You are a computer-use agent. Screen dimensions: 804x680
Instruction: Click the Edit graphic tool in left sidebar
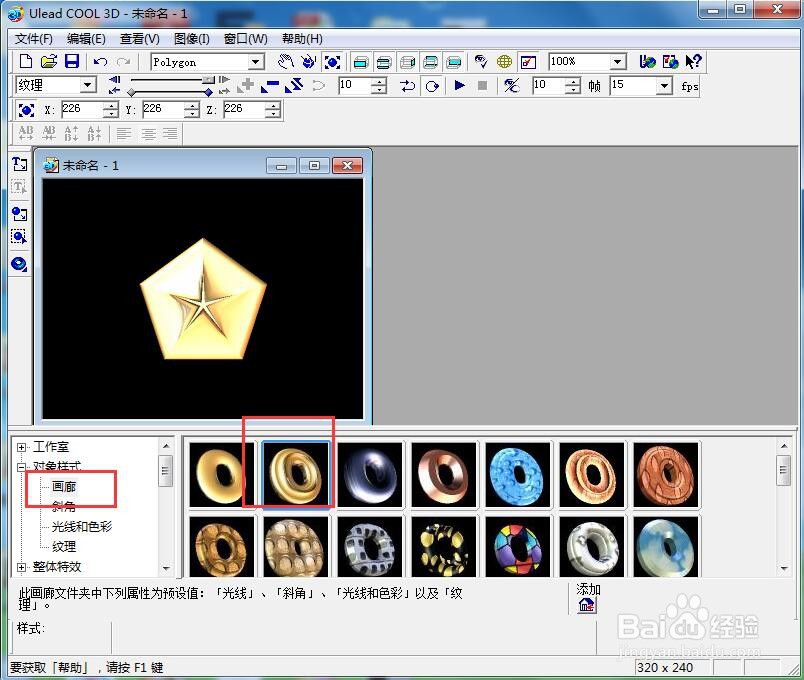point(19,237)
